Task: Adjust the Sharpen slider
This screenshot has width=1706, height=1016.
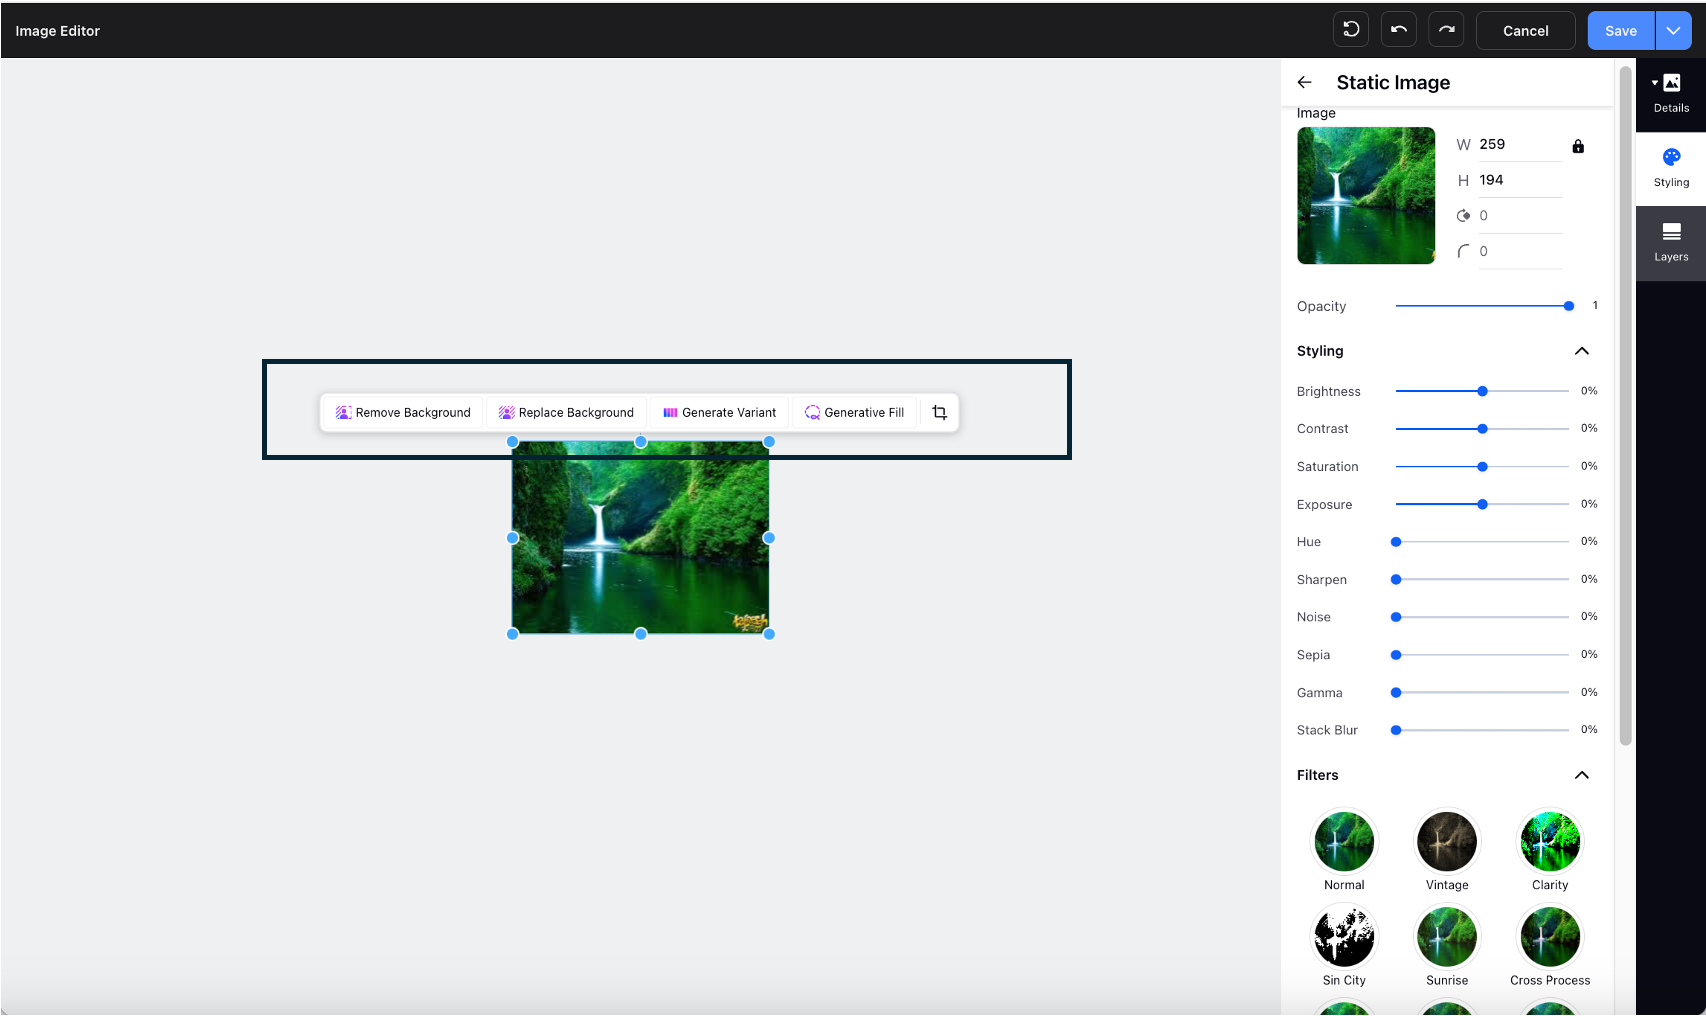Action: (x=1482, y=580)
